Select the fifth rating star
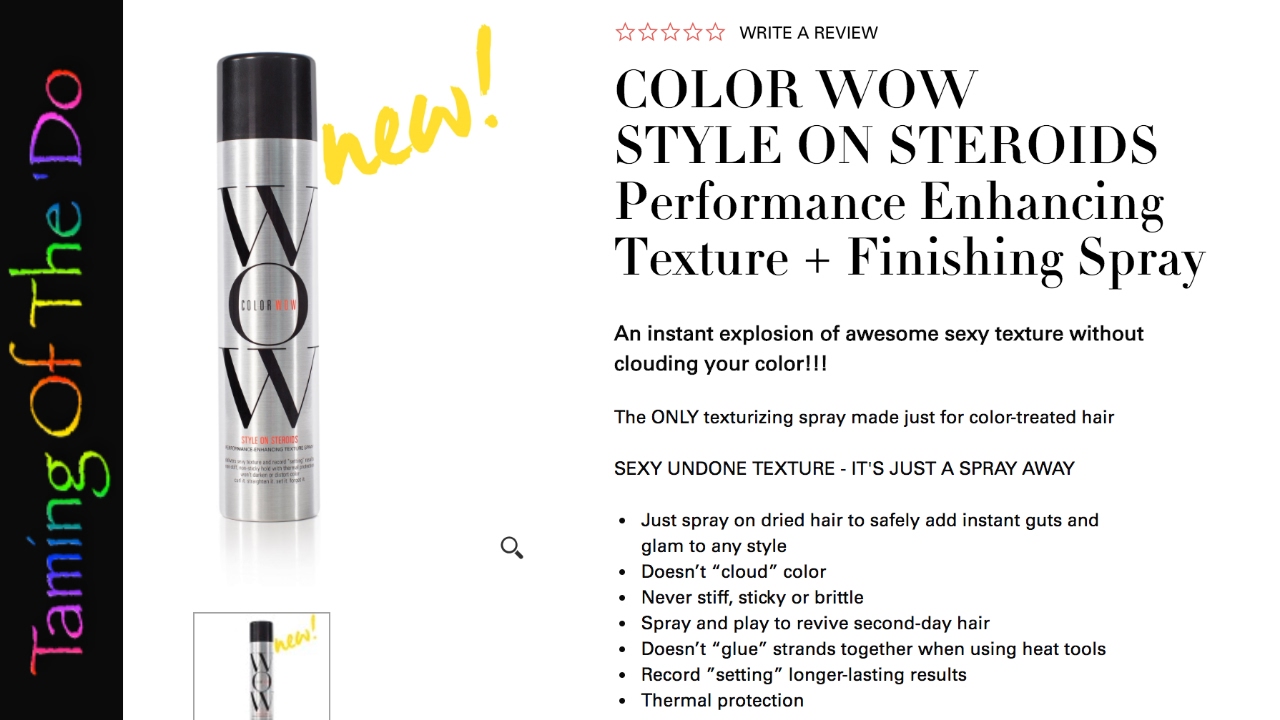 pyautogui.click(x=715, y=32)
